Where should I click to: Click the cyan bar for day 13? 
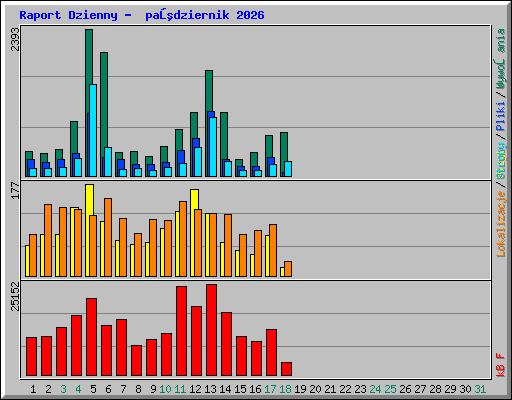point(213,147)
